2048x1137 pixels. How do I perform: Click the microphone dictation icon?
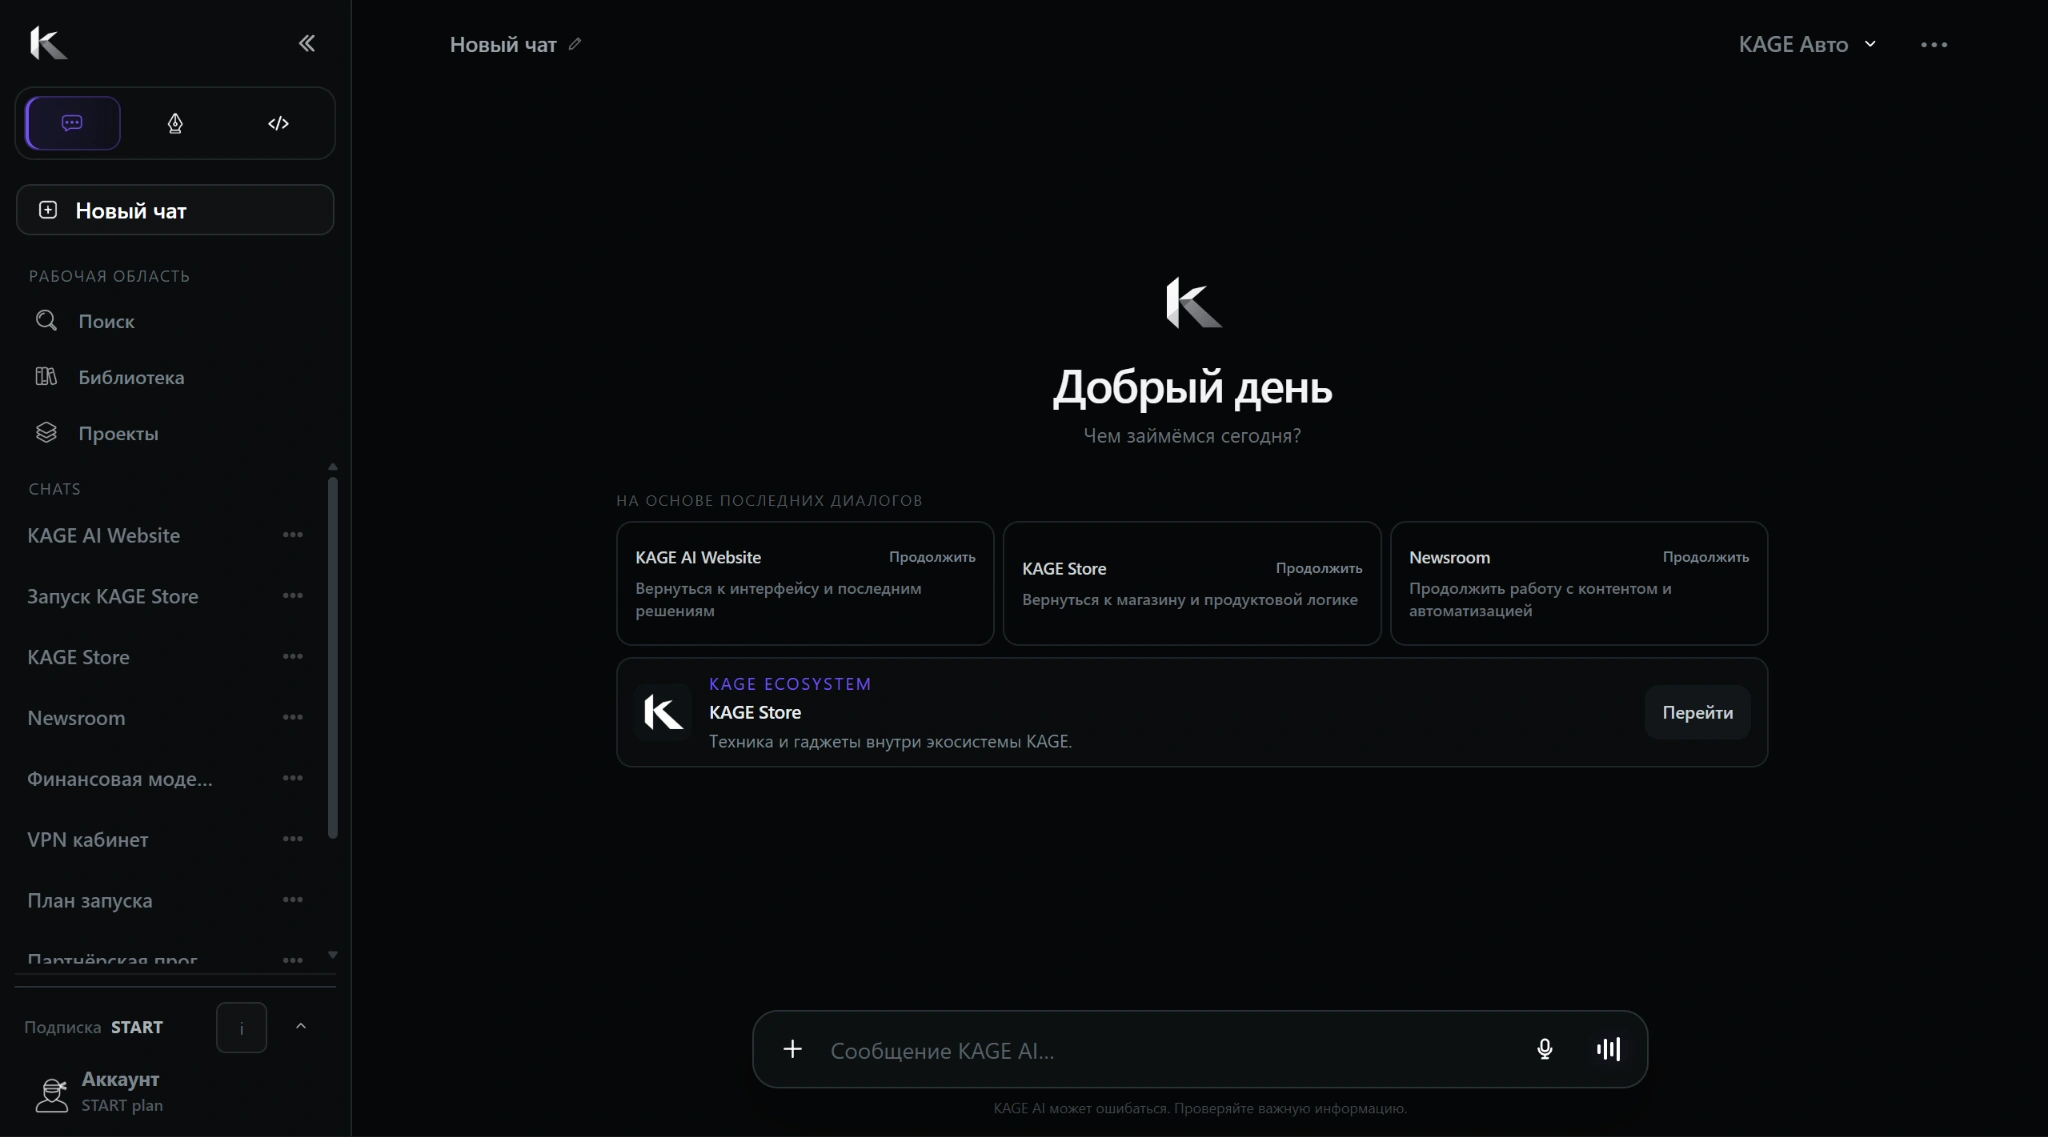tap(1544, 1049)
